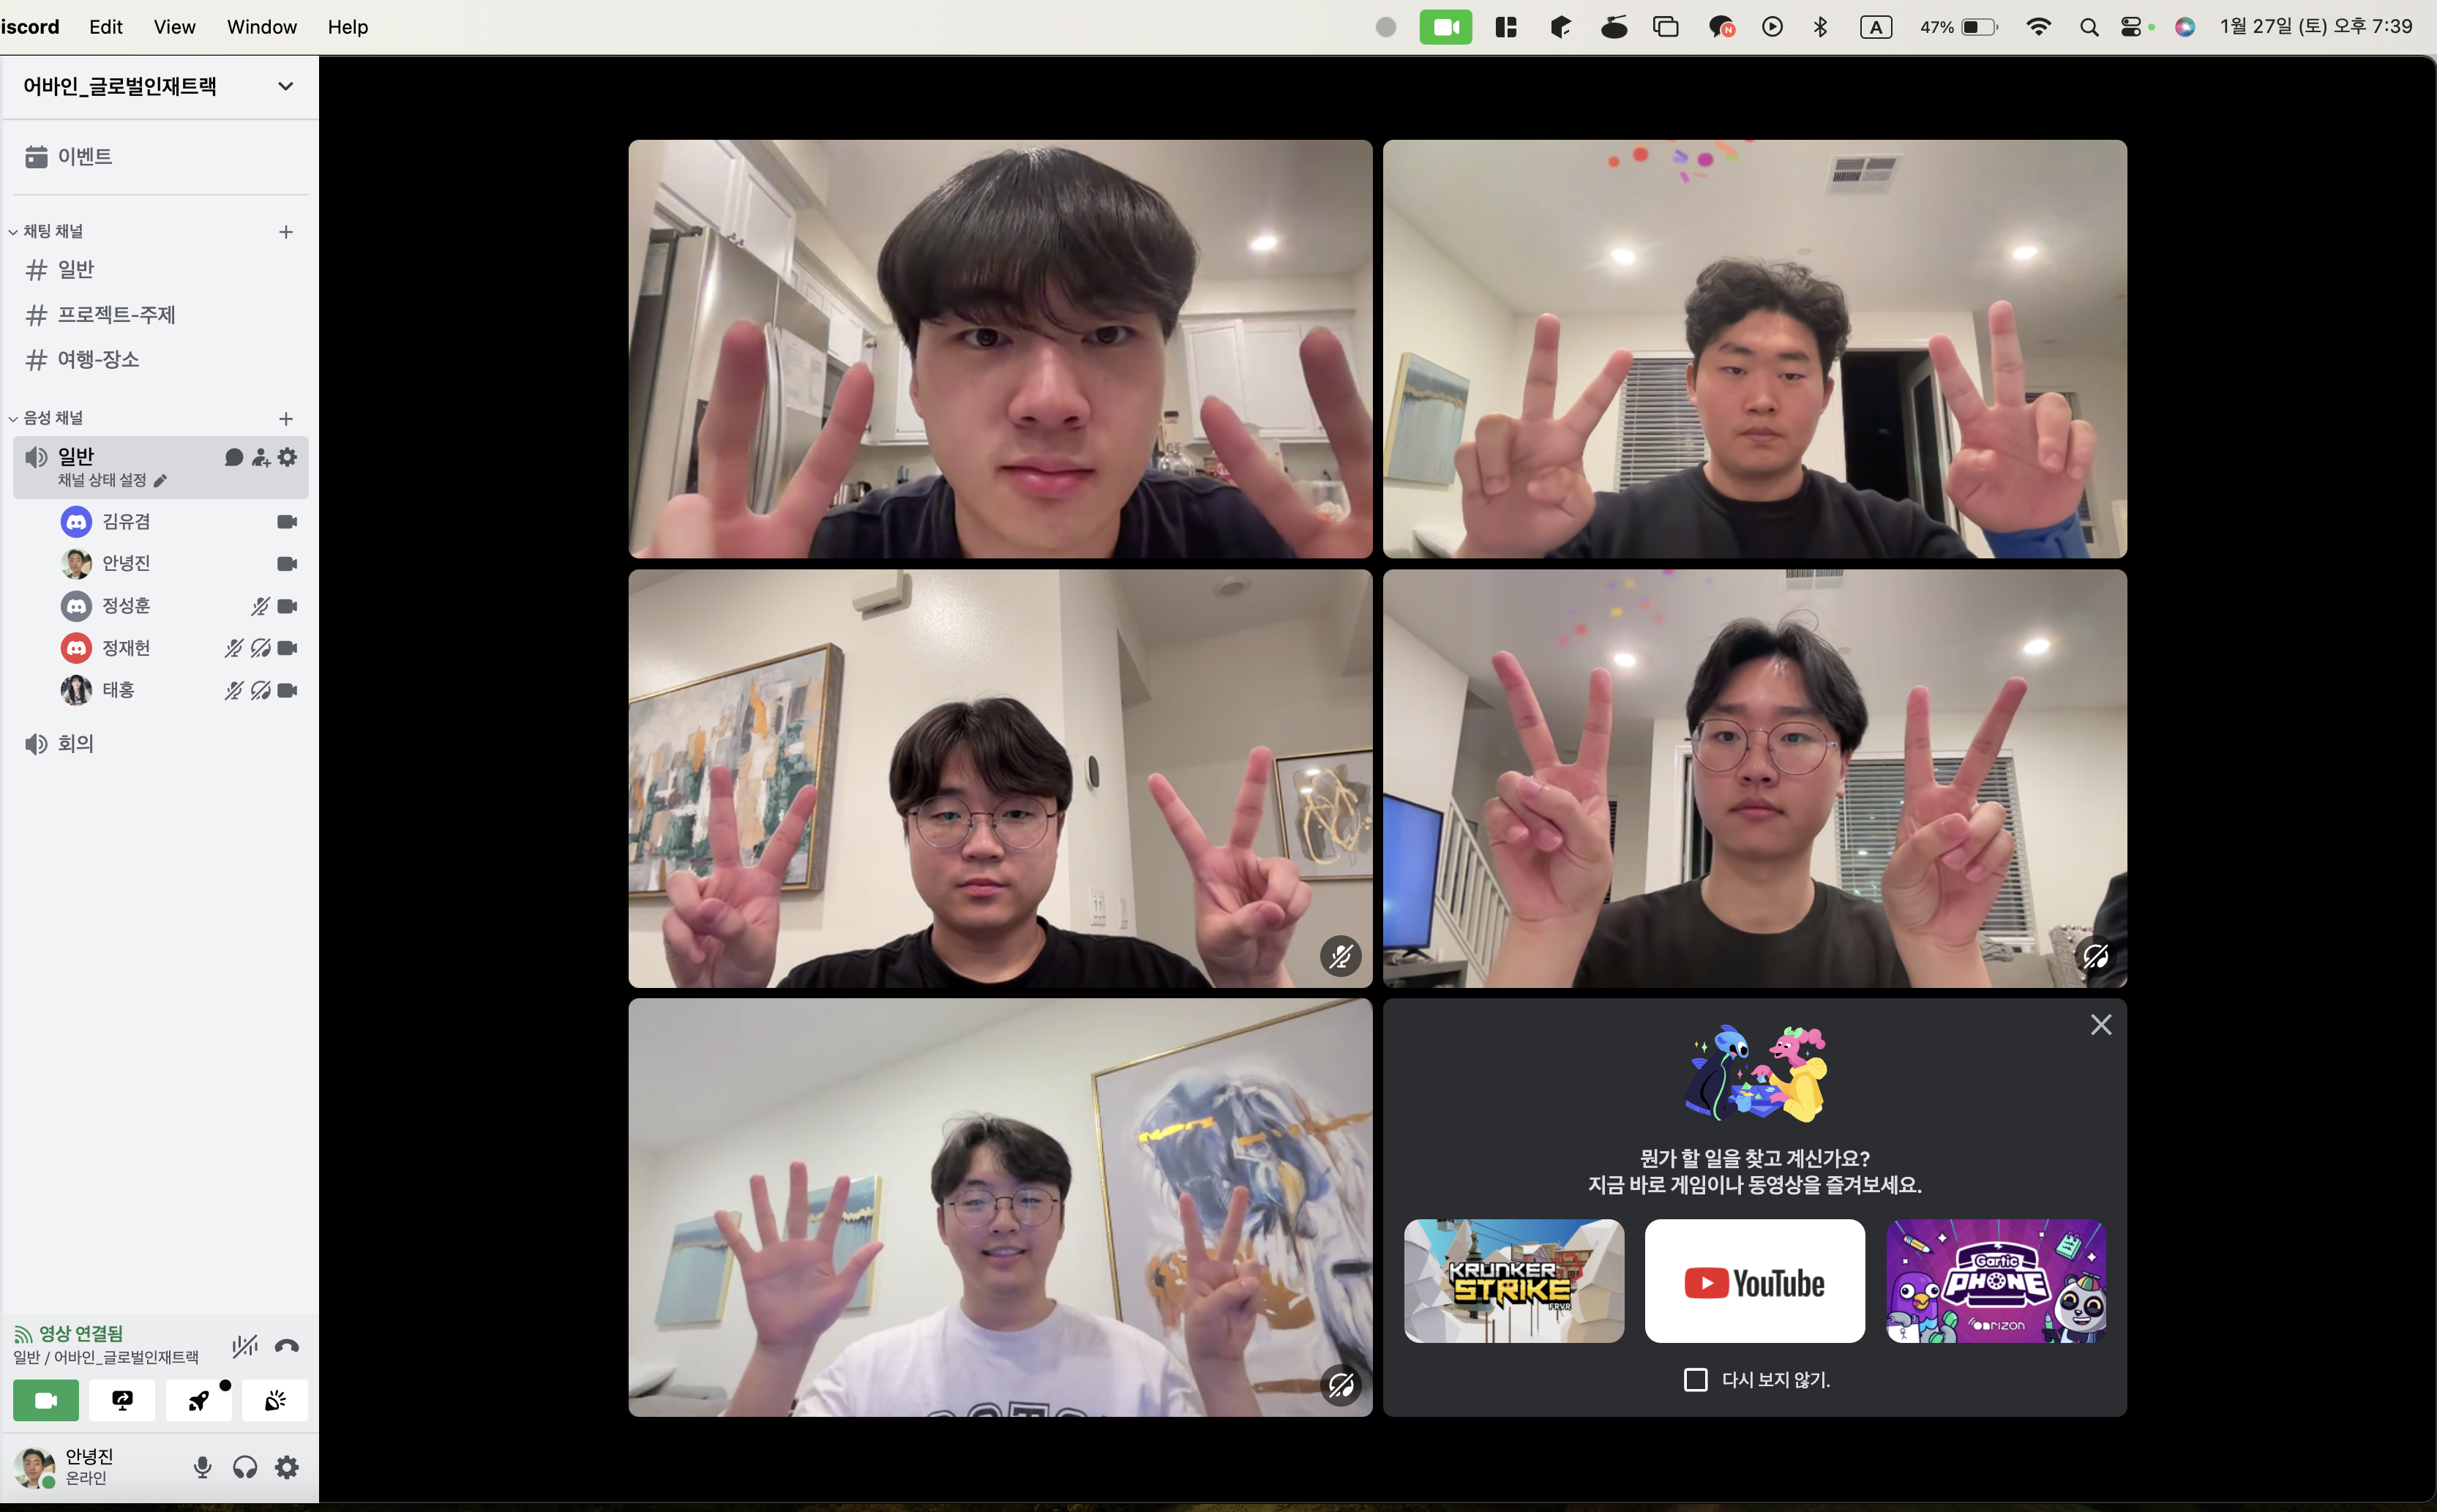Check the 다시 보지 않기 checkbox
Image resolution: width=2437 pixels, height=1512 pixels.
(x=1696, y=1380)
